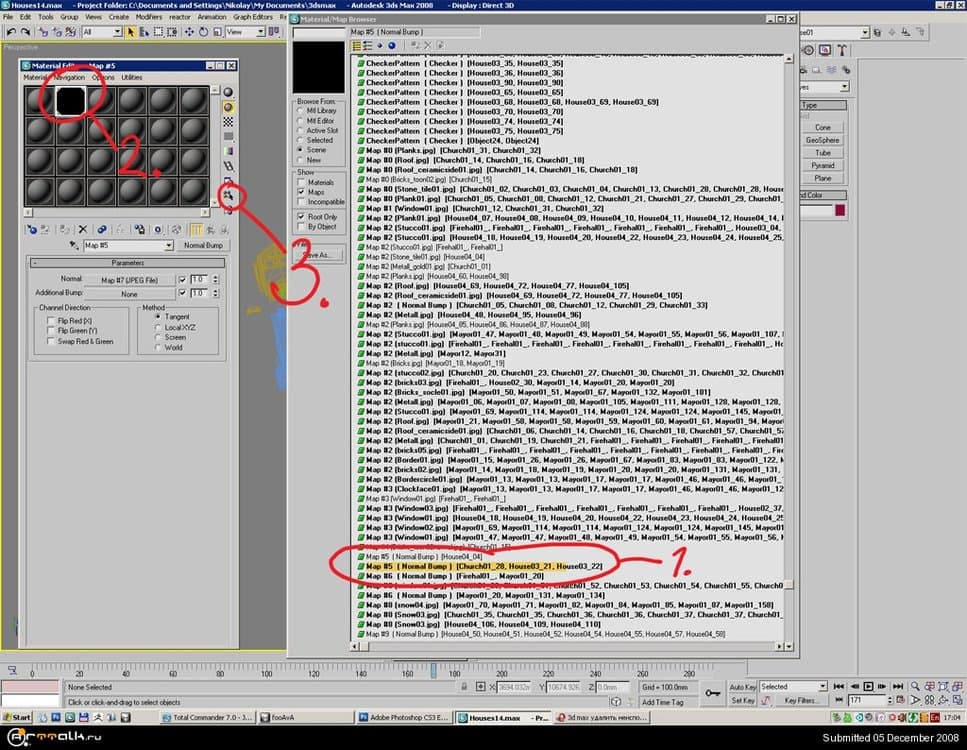Click Map #7 (JPEG File) normal slot
967x750 pixels.
tap(130, 280)
